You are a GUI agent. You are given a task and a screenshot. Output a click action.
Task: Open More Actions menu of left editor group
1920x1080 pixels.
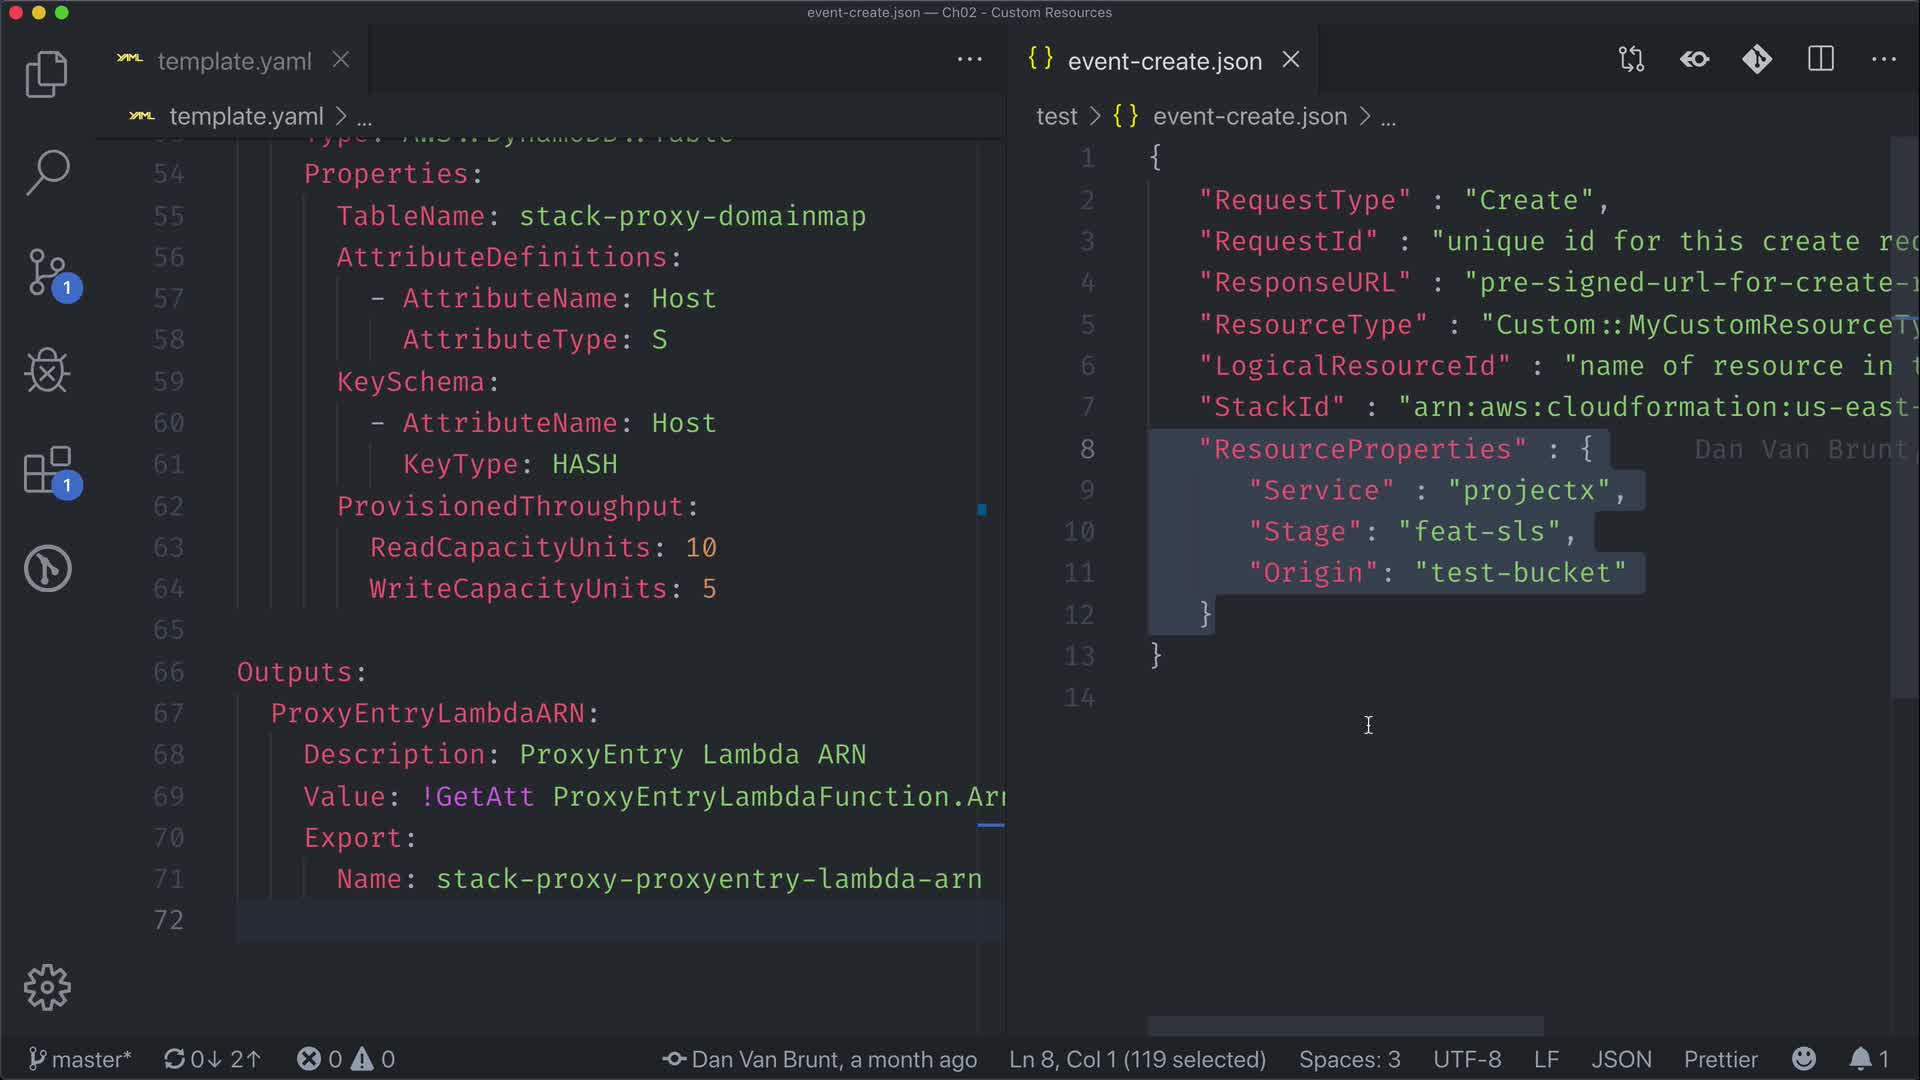pyautogui.click(x=969, y=60)
